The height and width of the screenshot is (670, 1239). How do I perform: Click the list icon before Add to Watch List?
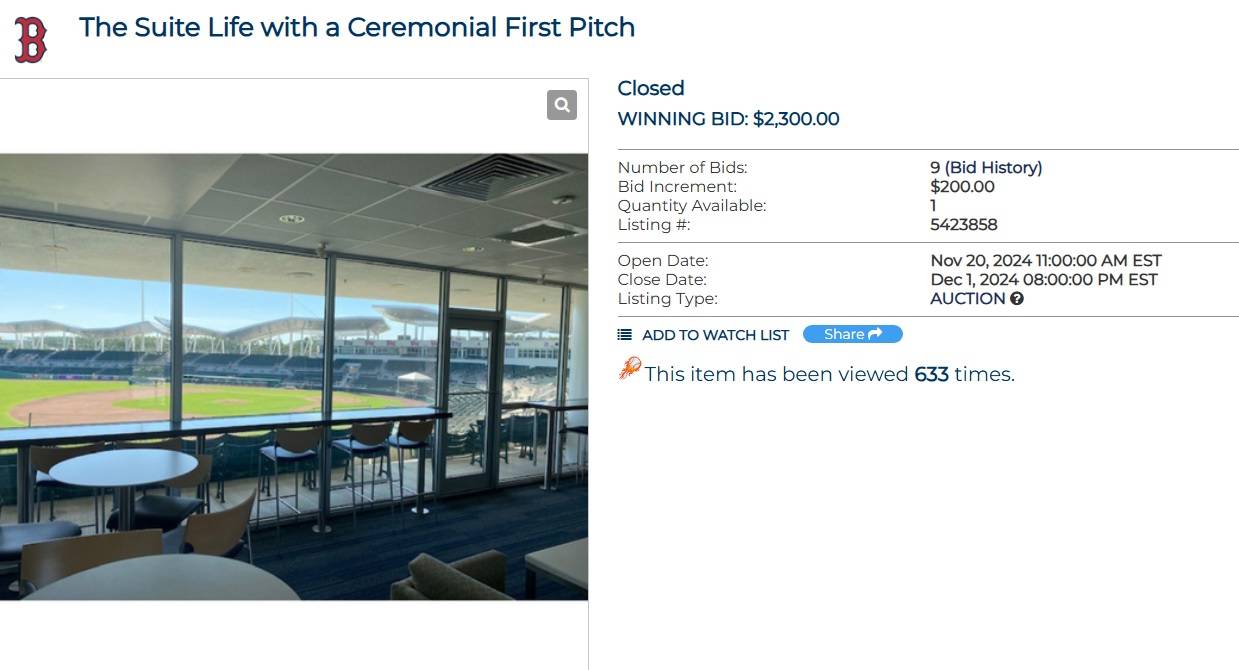click(625, 335)
